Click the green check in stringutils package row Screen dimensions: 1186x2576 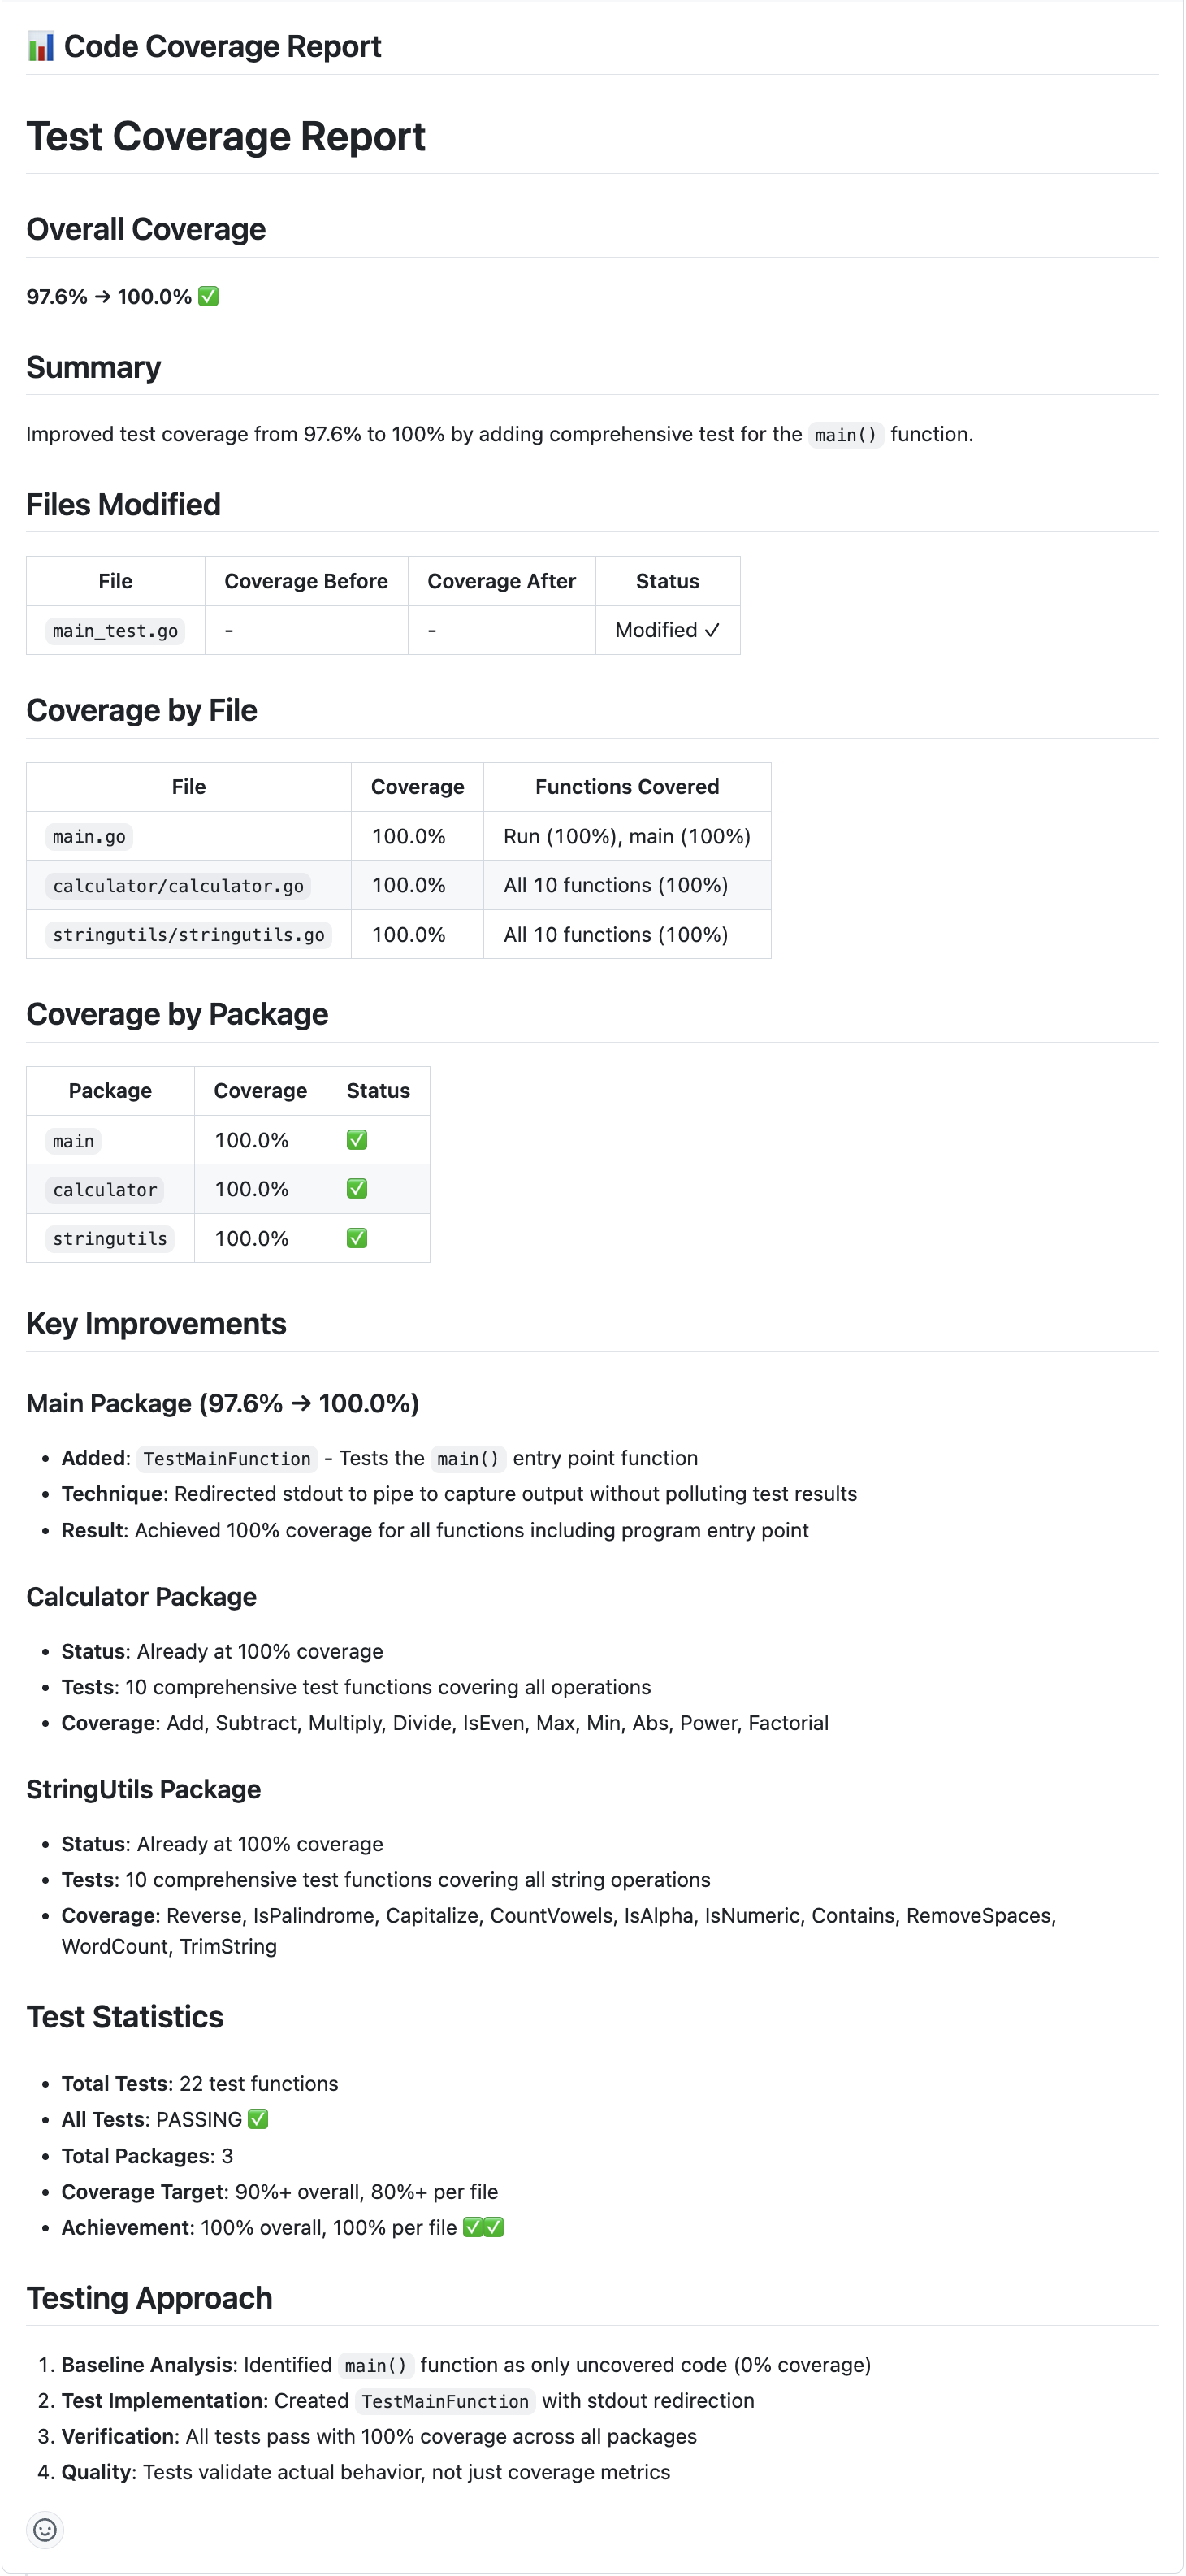tap(357, 1238)
